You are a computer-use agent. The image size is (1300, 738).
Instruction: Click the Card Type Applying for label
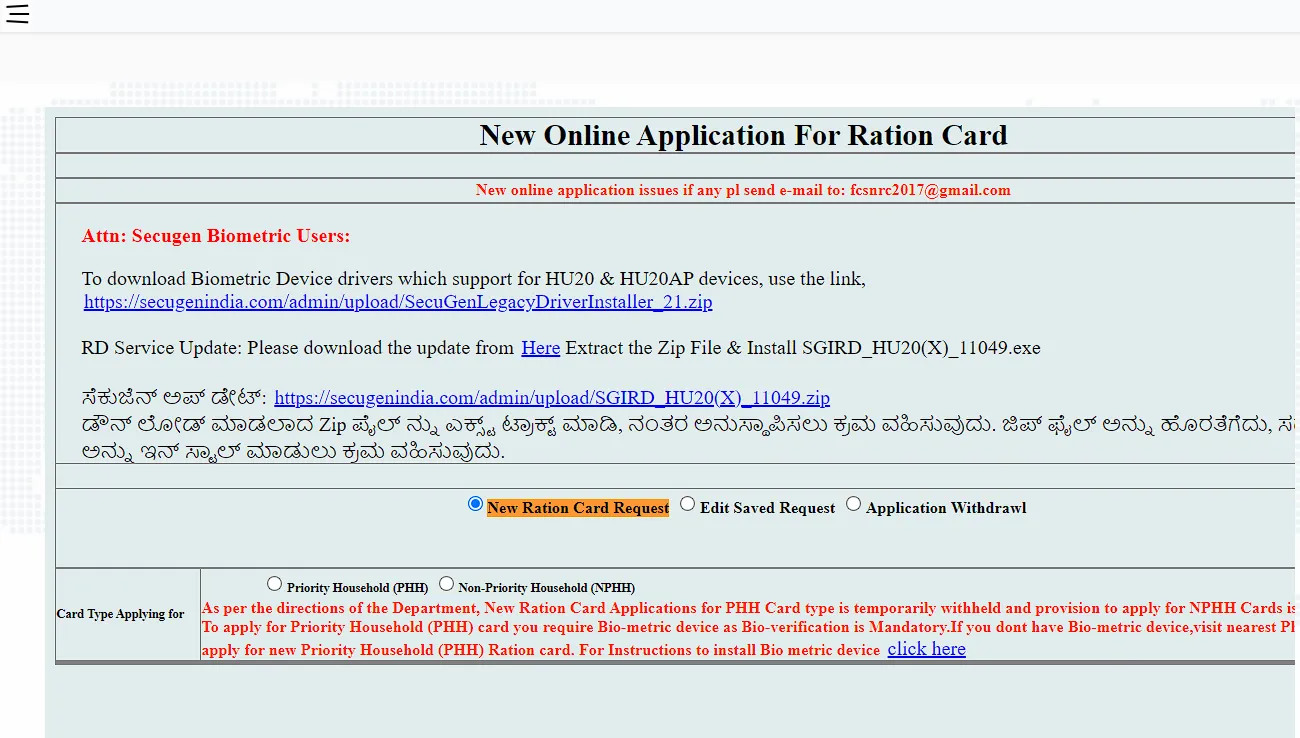120,614
